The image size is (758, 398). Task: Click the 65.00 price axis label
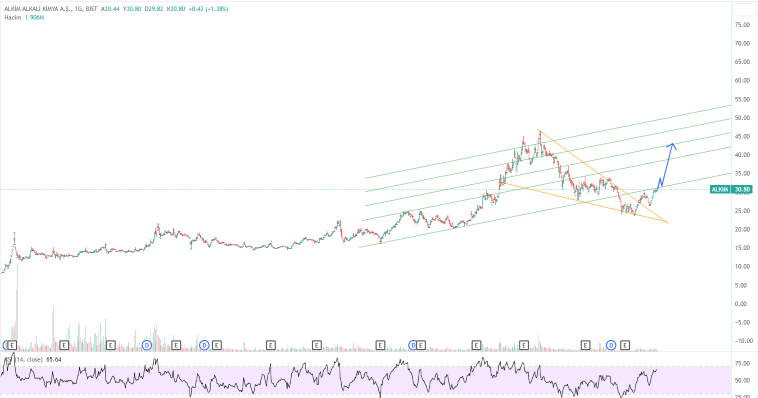[742, 62]
